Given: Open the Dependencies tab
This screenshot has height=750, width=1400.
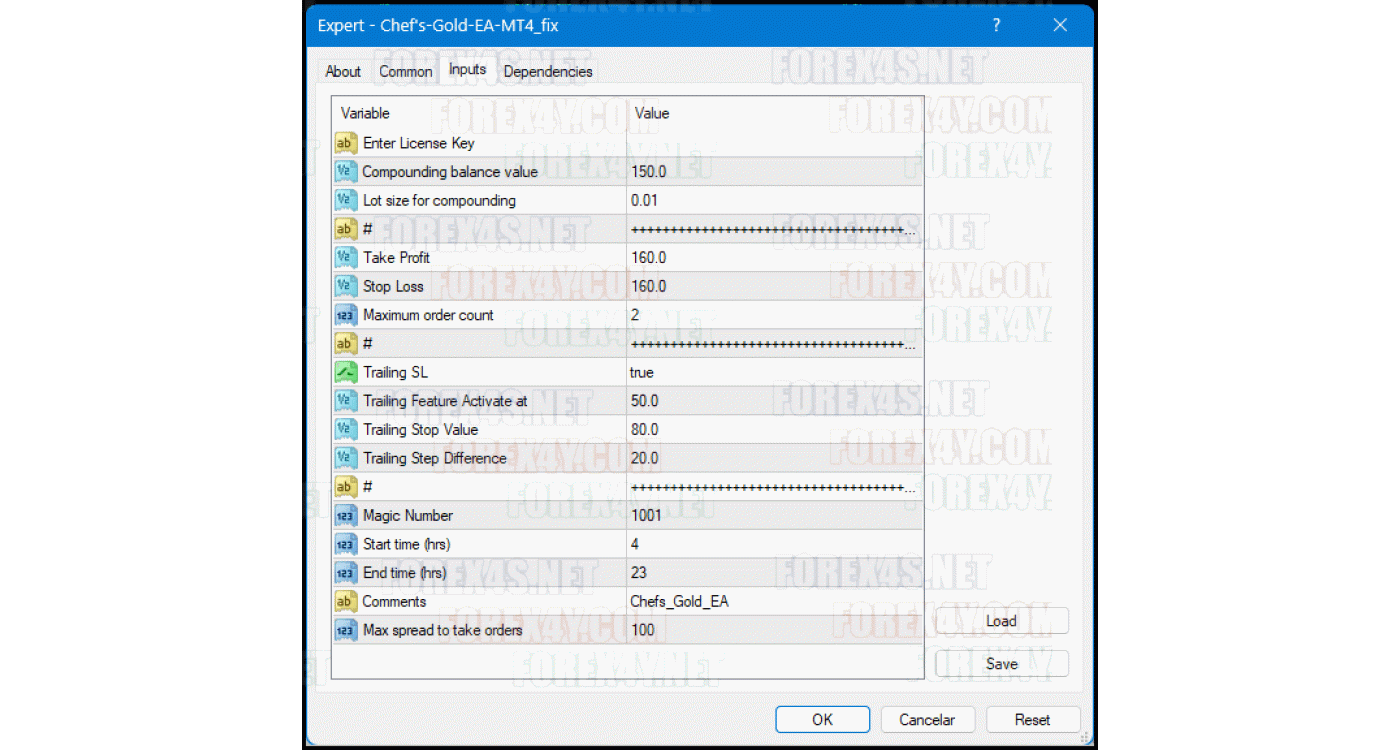Looking at the screenshot, I should (x=547, y=71).
